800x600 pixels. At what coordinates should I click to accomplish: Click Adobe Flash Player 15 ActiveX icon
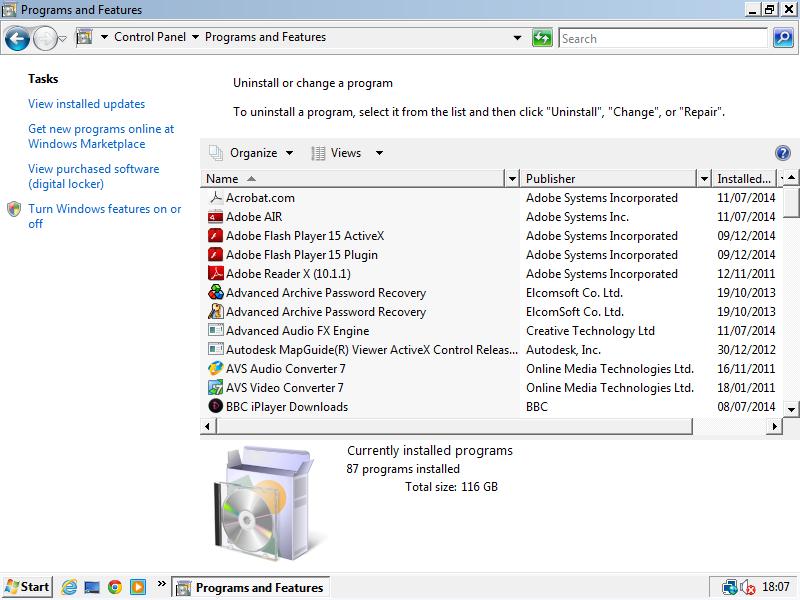(x=216, y=236)
